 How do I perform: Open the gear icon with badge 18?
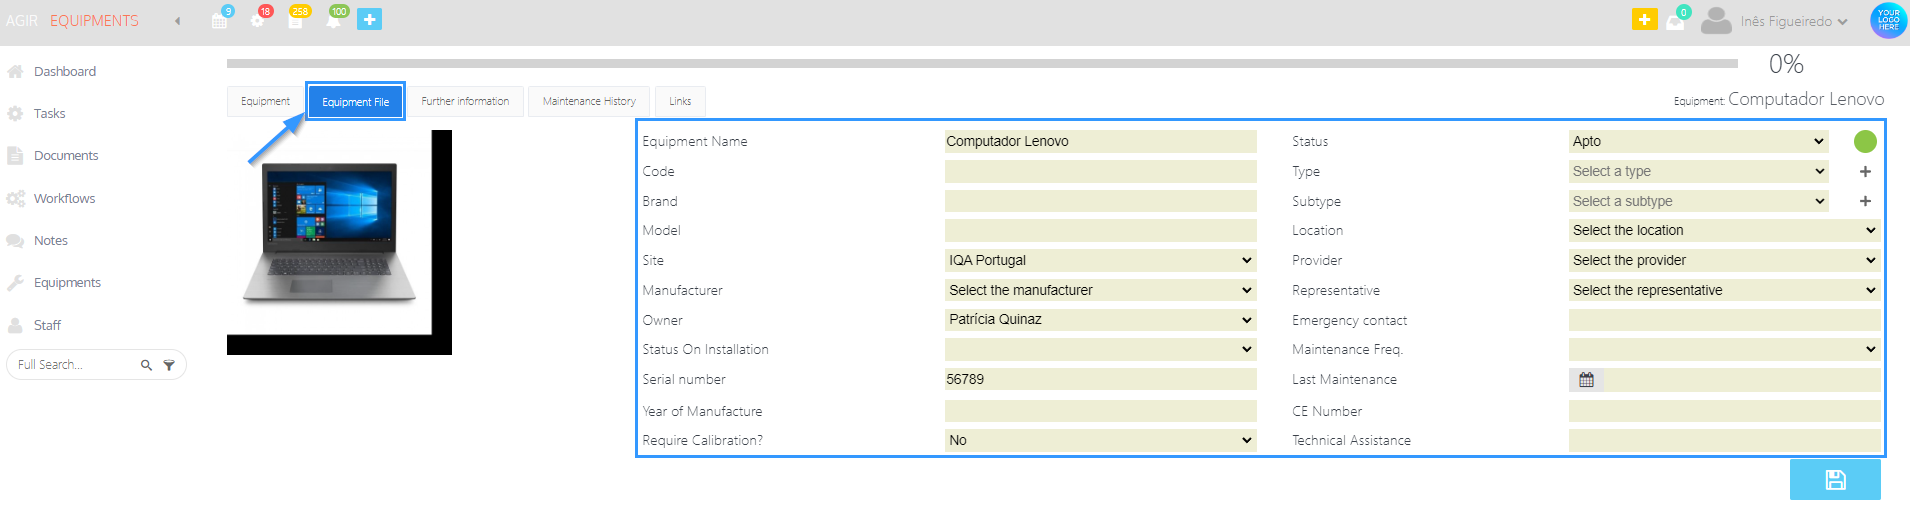pos(258,20)
